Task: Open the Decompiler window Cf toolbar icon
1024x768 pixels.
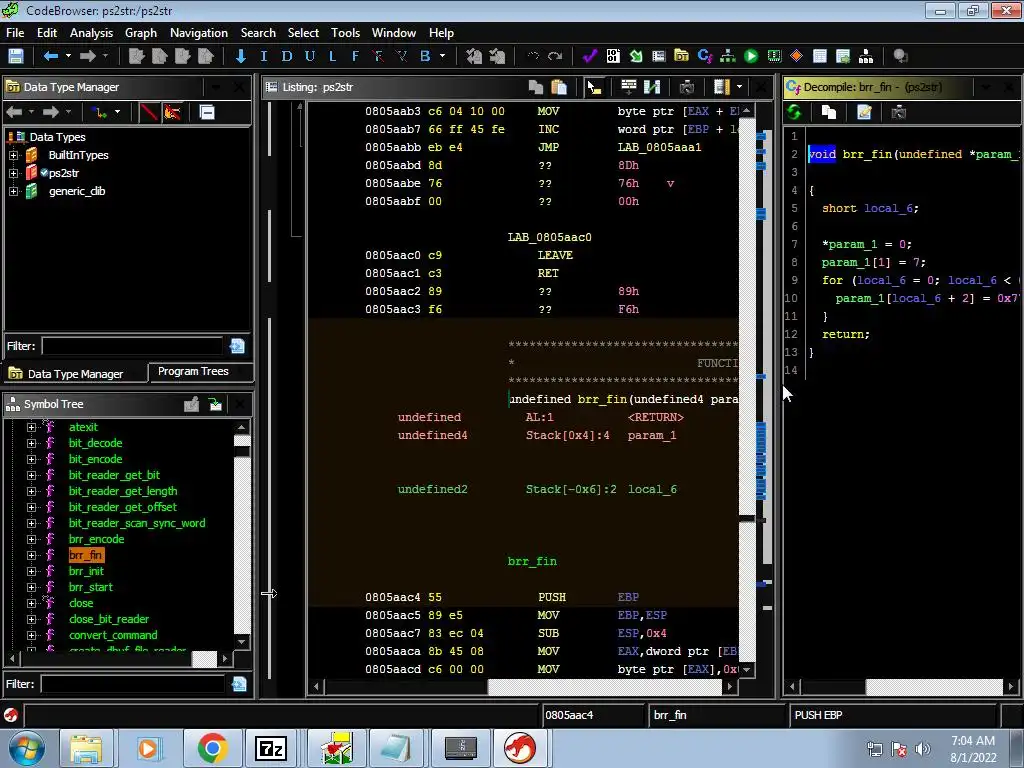Action: (x=705, y=56)
